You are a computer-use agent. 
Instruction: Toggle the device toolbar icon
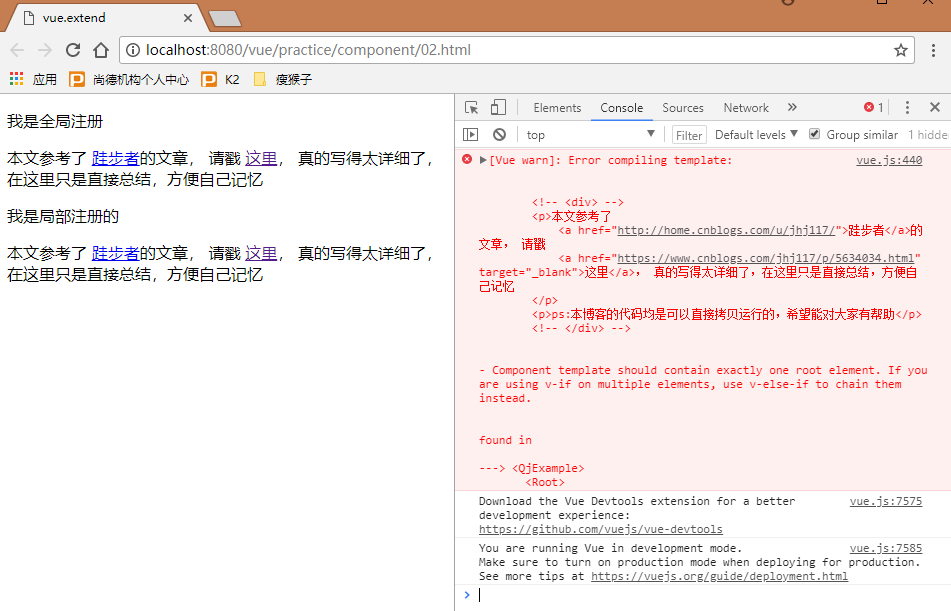click(x=498, y=108)
